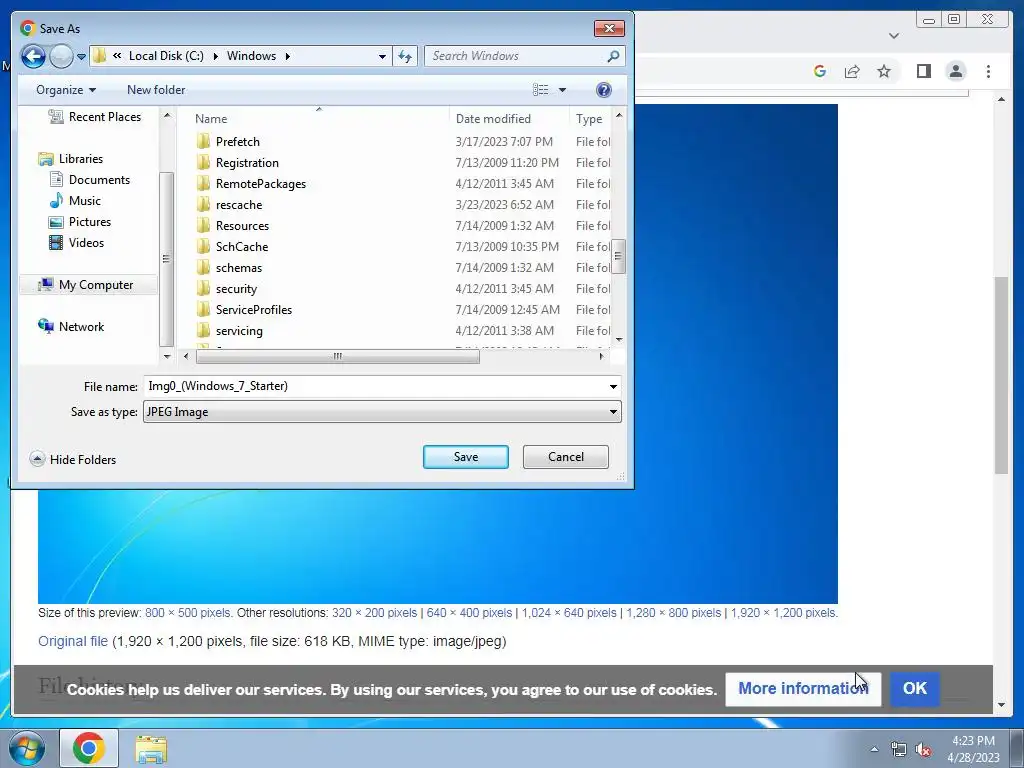This screenshot has width=1024, height=768.
Task: Click file list vertical scrollbar thumb
Action: coord(618,256)
